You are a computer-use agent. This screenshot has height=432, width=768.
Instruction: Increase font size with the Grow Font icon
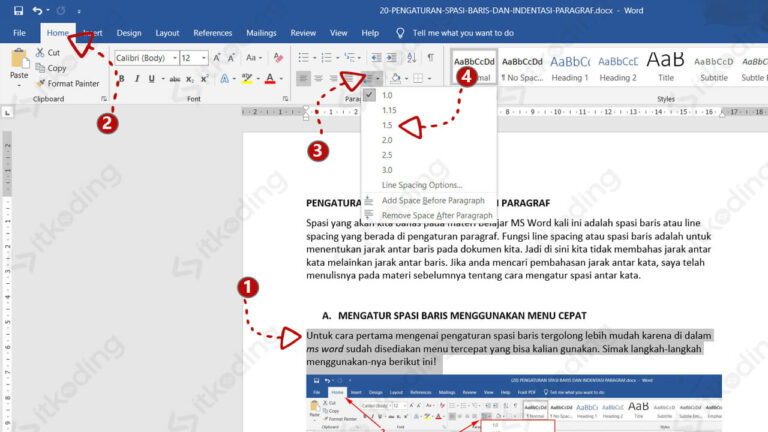pos(217,58)
